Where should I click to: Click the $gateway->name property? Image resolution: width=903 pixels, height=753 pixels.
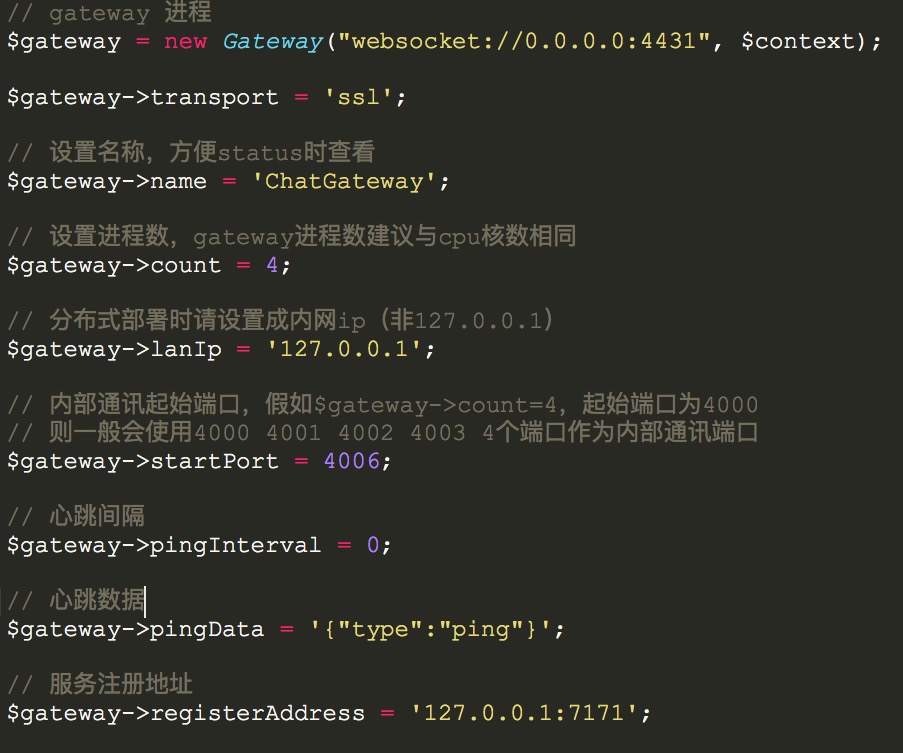click(107, 181)
